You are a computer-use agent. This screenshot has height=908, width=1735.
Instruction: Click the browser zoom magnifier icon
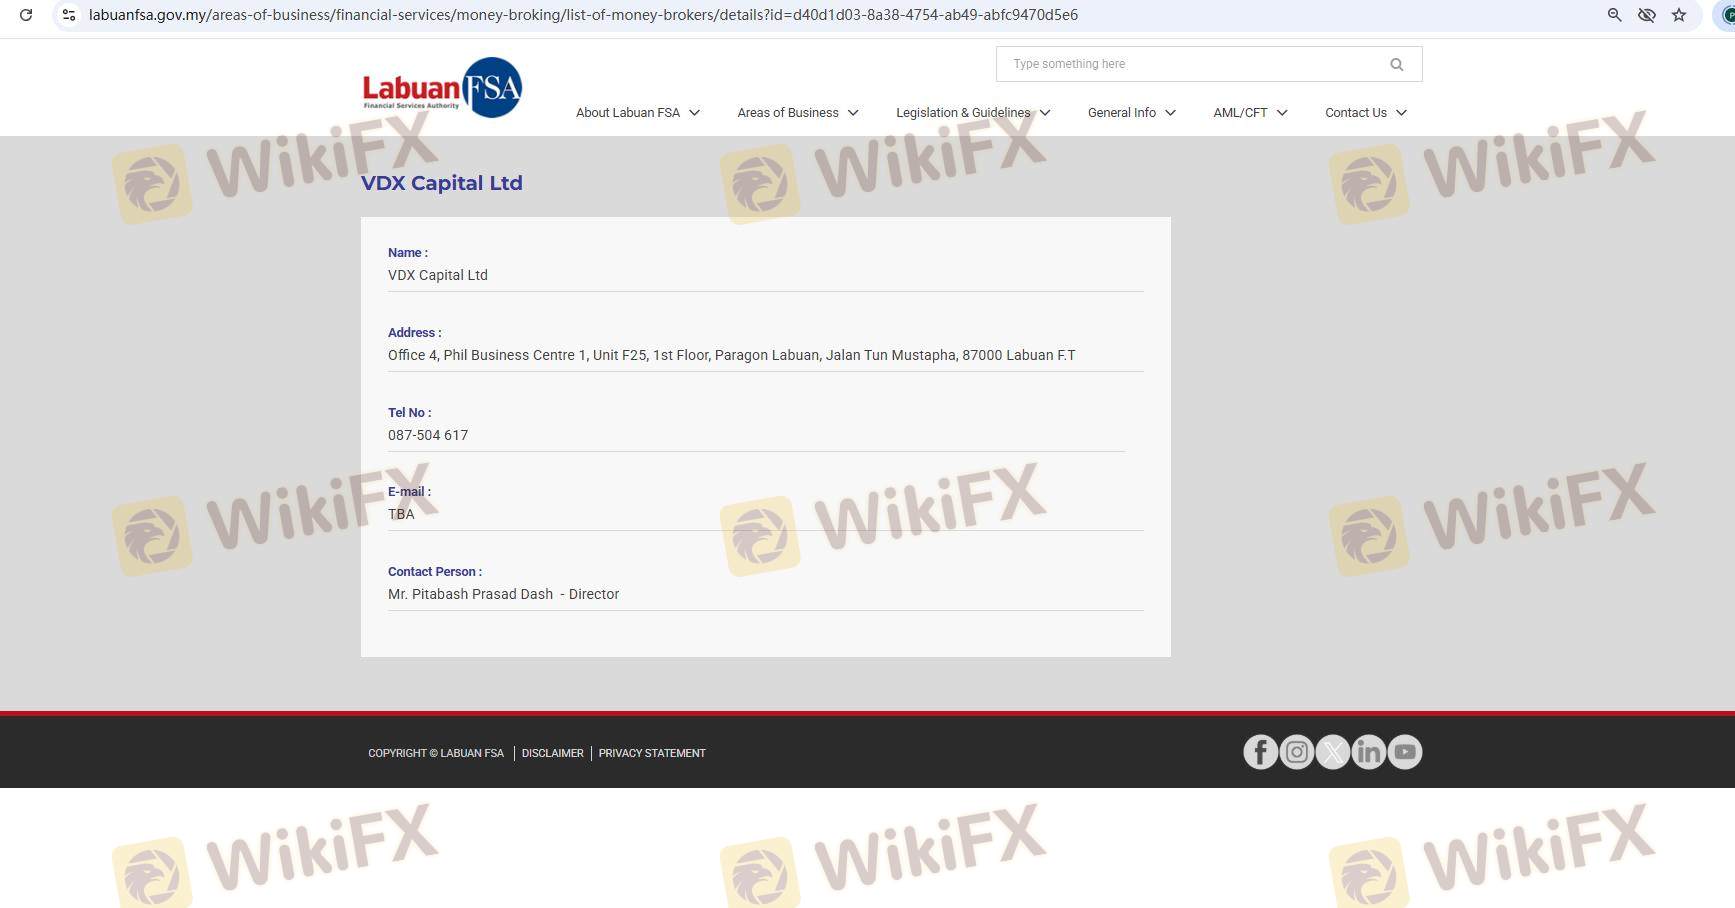tap(1614, 15)
